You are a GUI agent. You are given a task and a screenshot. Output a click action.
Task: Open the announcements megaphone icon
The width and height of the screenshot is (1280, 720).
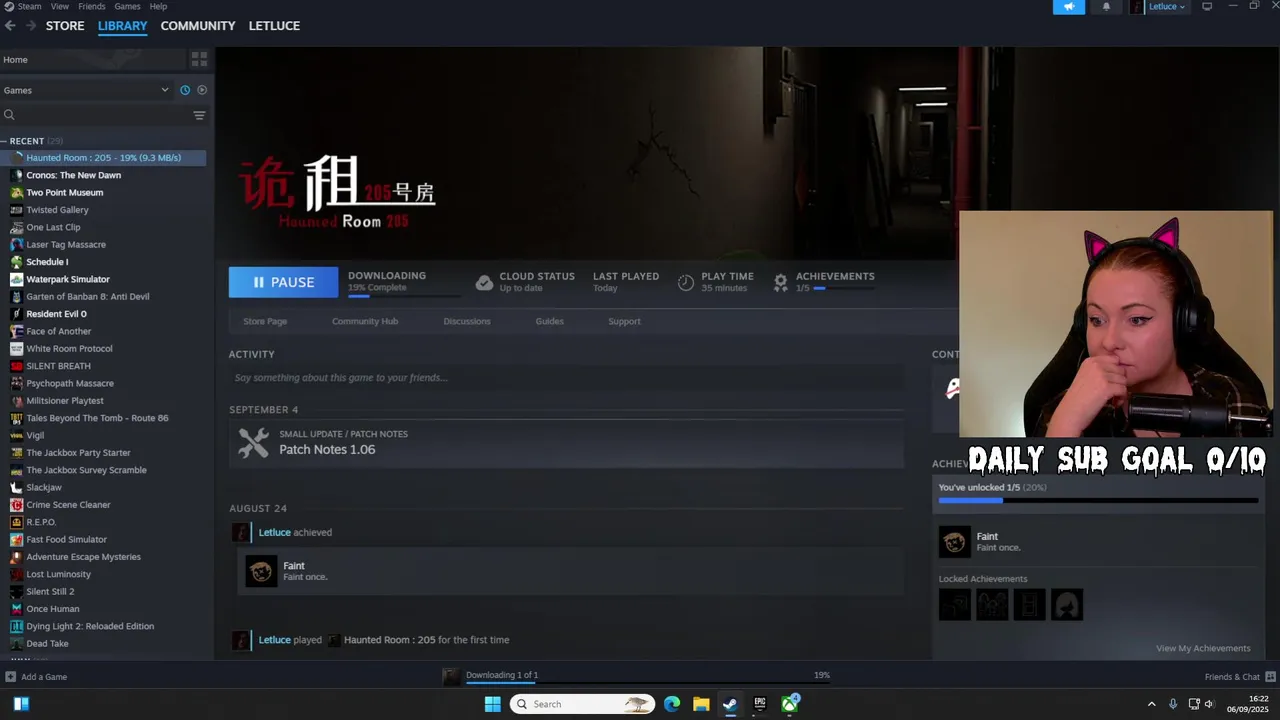coord(1068,7)
